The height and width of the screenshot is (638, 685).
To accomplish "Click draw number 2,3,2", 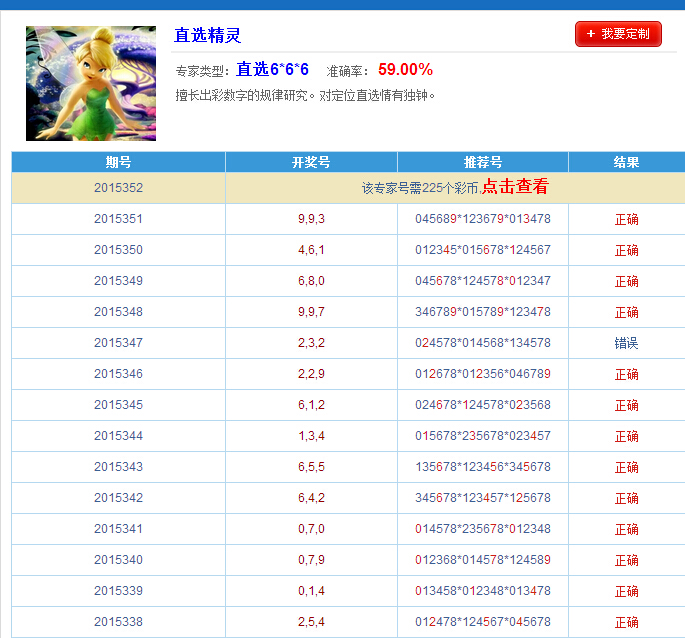I will 311,343.
